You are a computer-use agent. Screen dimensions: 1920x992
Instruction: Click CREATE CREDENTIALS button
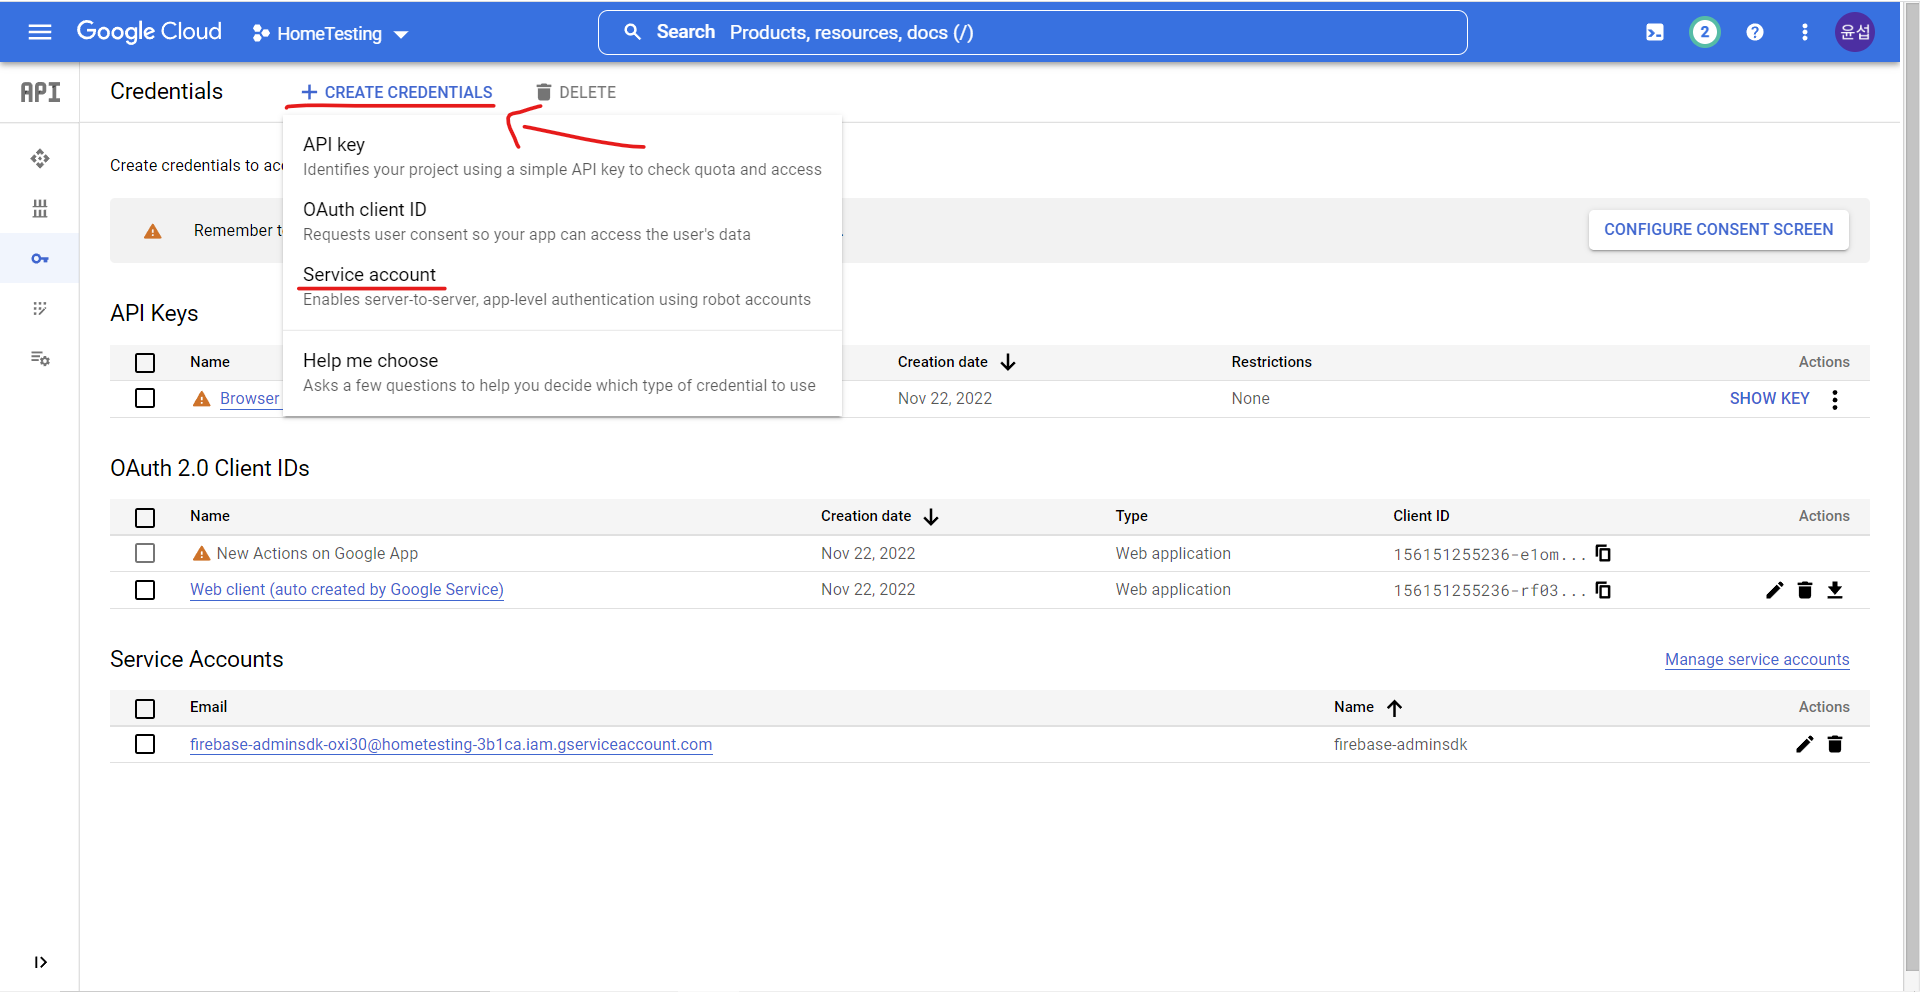397,92
